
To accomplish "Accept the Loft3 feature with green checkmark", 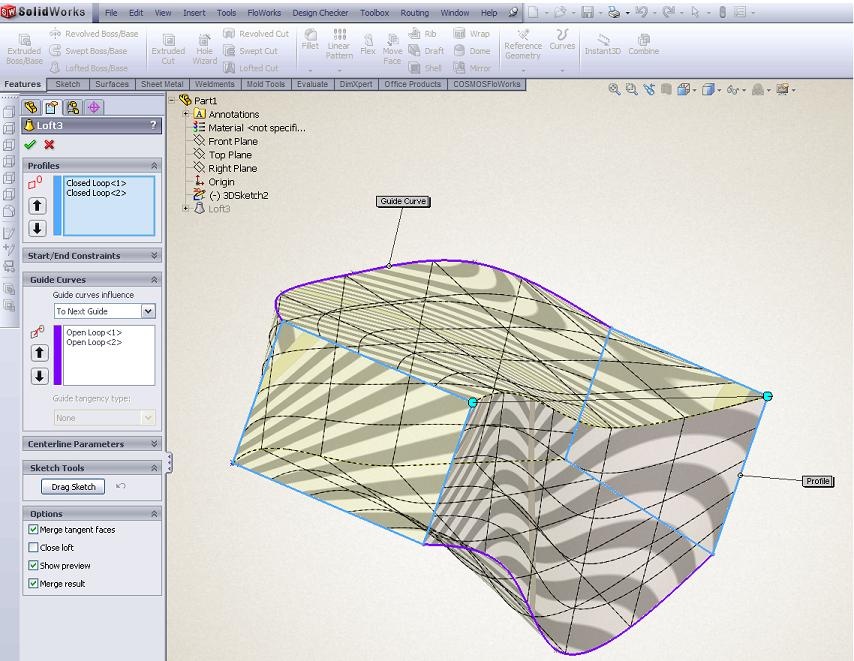I will coord(30,145).
